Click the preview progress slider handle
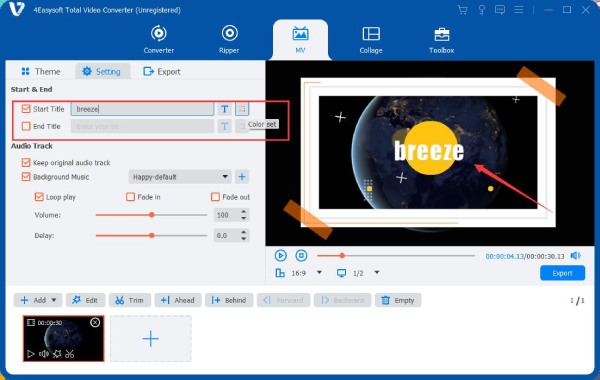The image size is (600, 380). click(342, 255)
